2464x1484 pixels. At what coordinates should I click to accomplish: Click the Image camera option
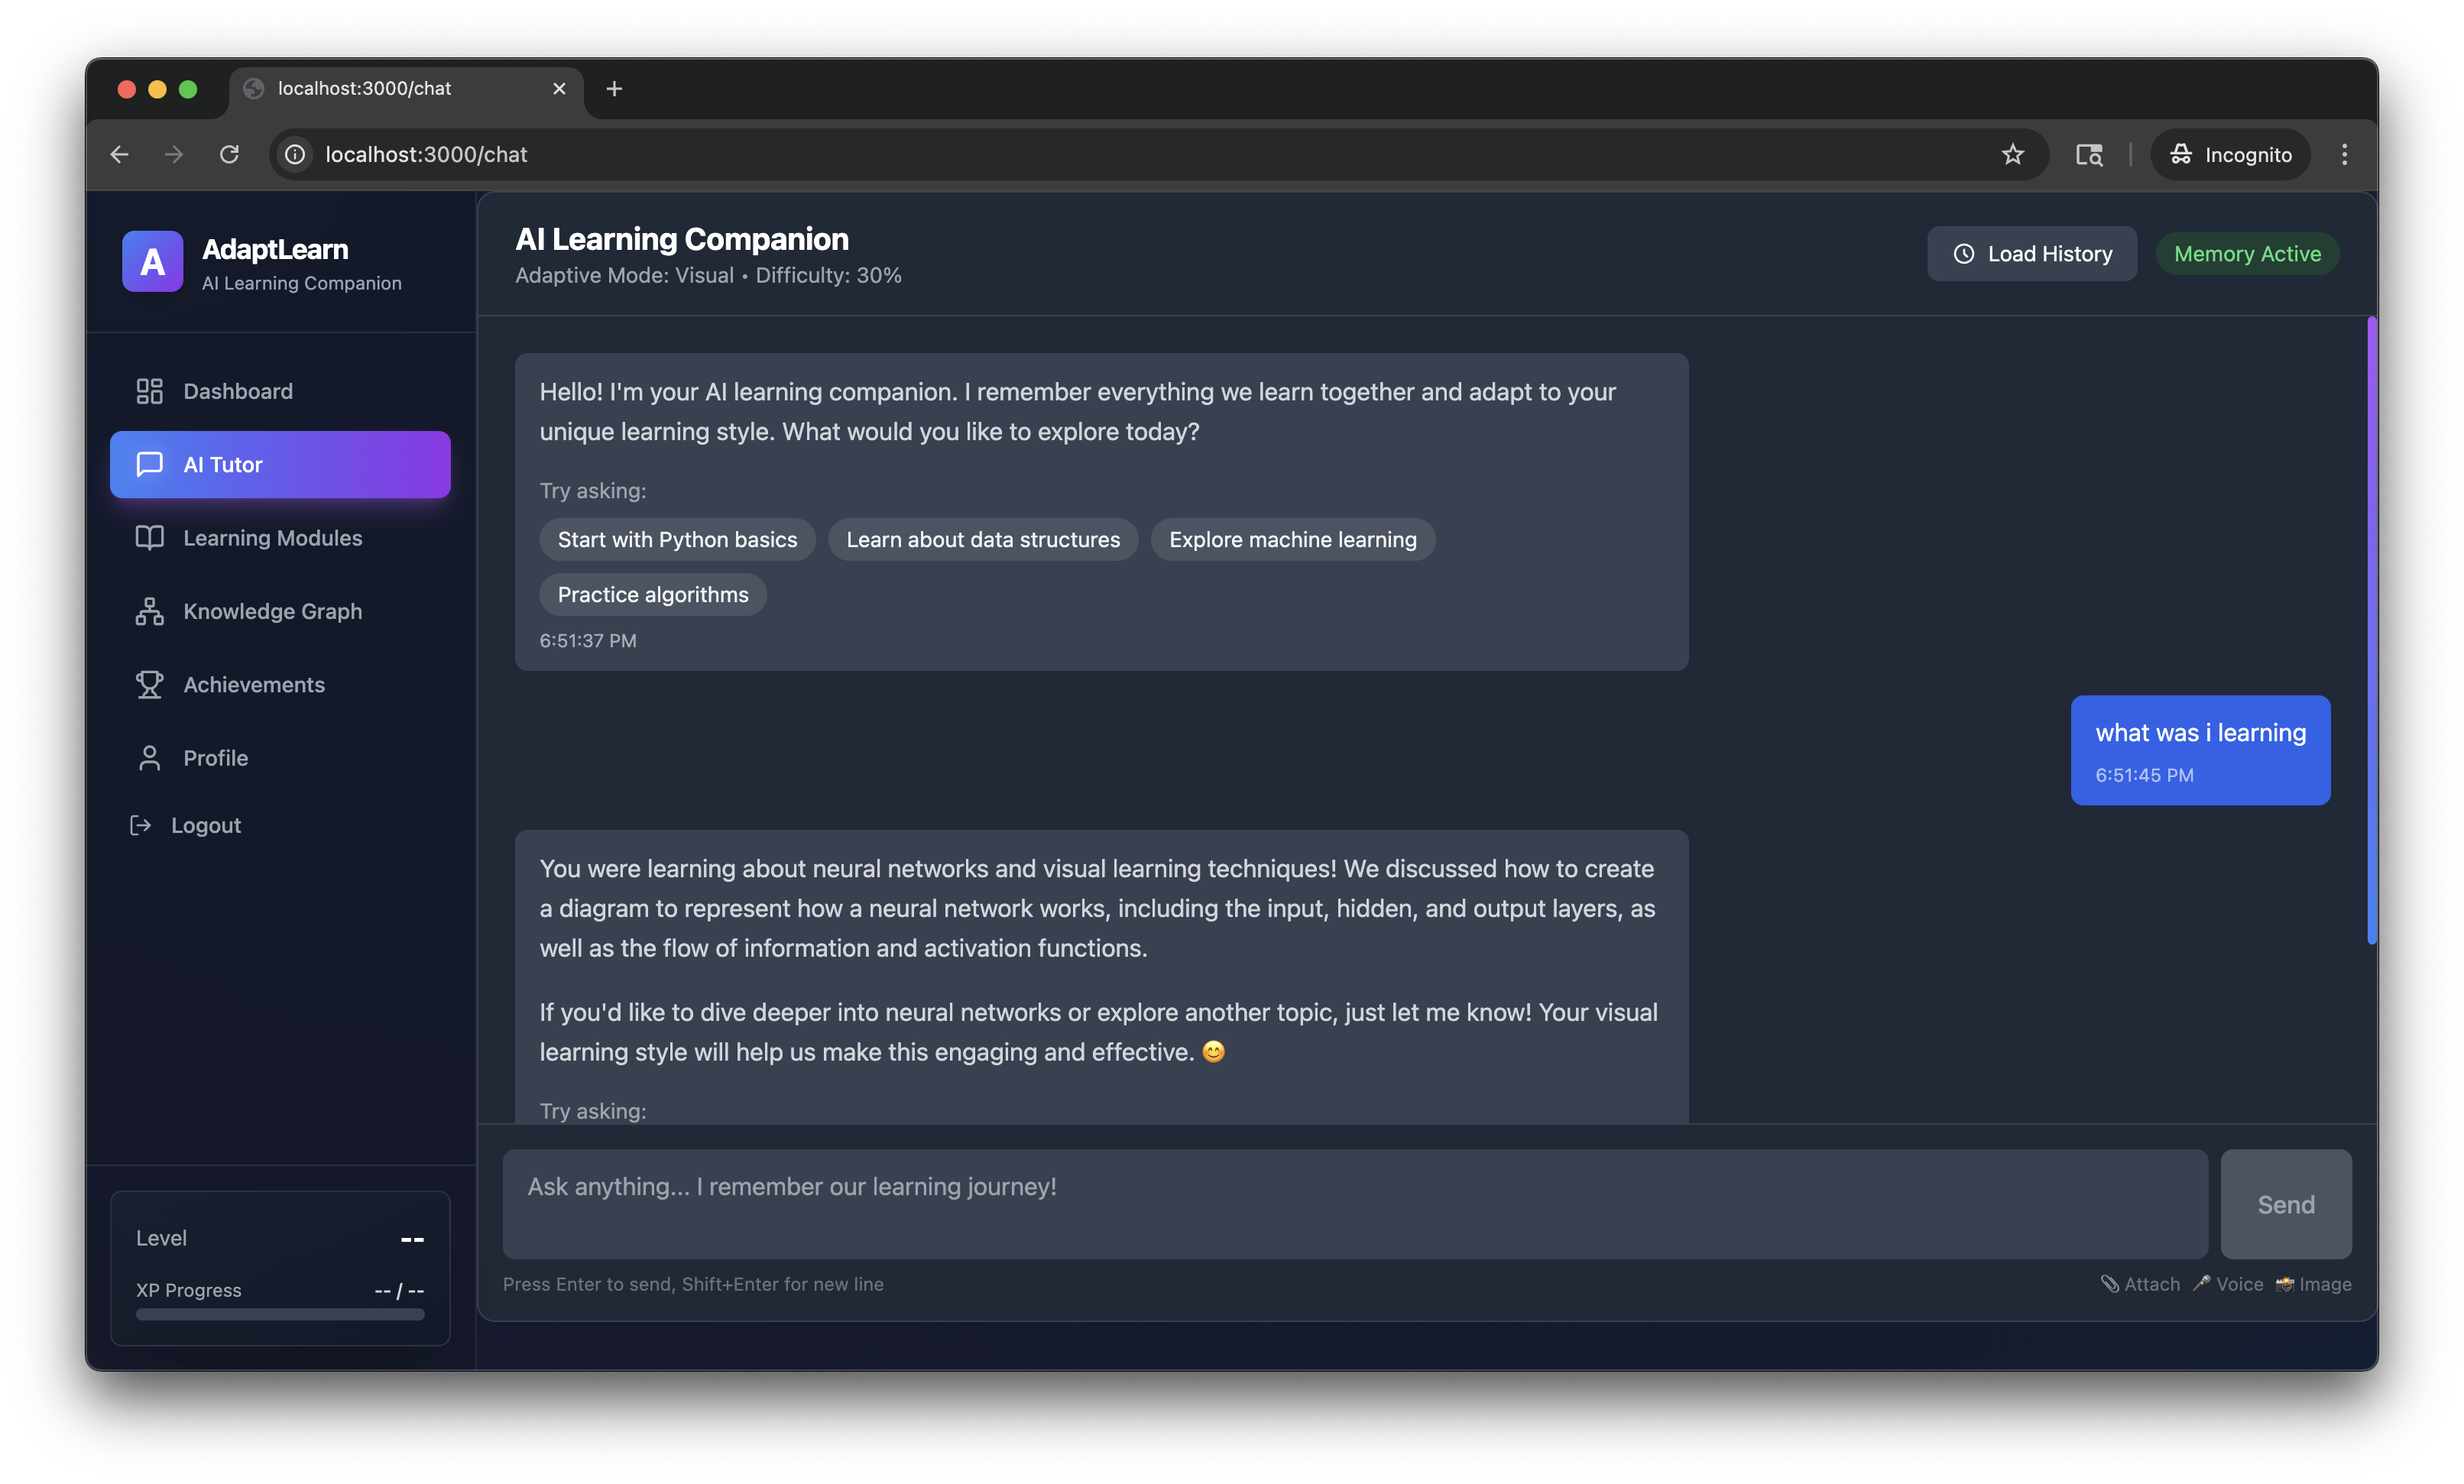(2313, 1284)
